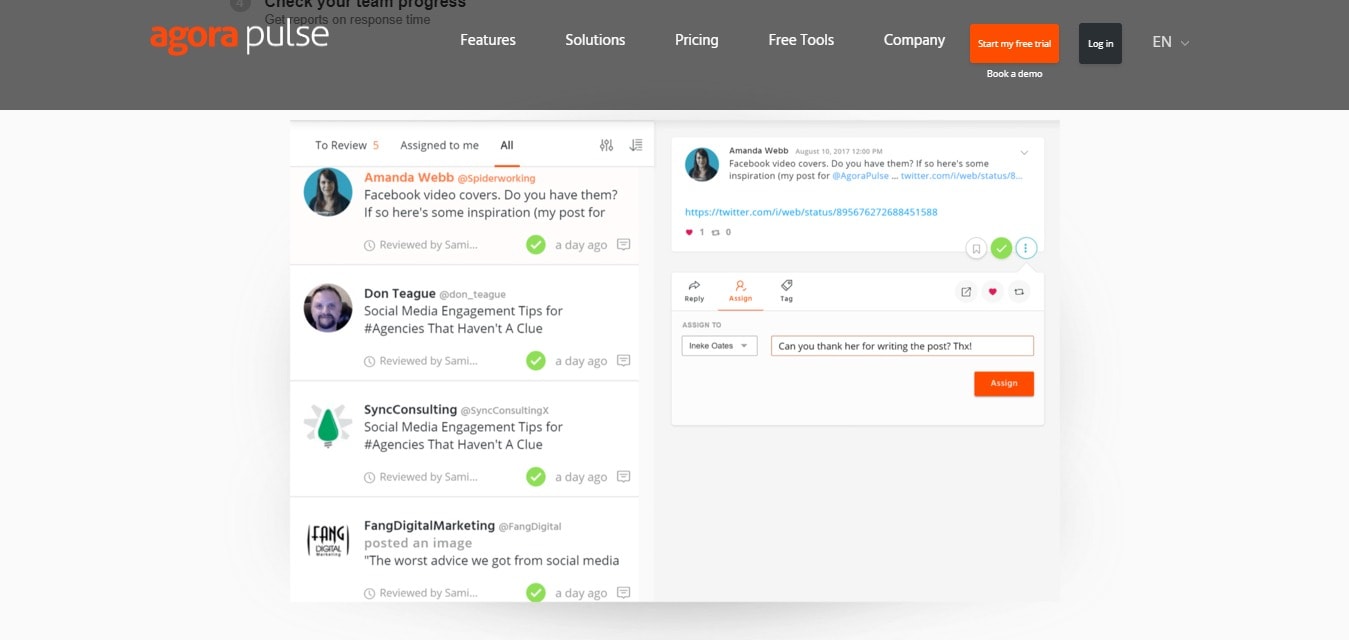Click Amanda Webb's avatar in tweet detail
Image resolution: width=1349 pixels, height=640 pixels.
pyautogui.click(x=702, y=164)
